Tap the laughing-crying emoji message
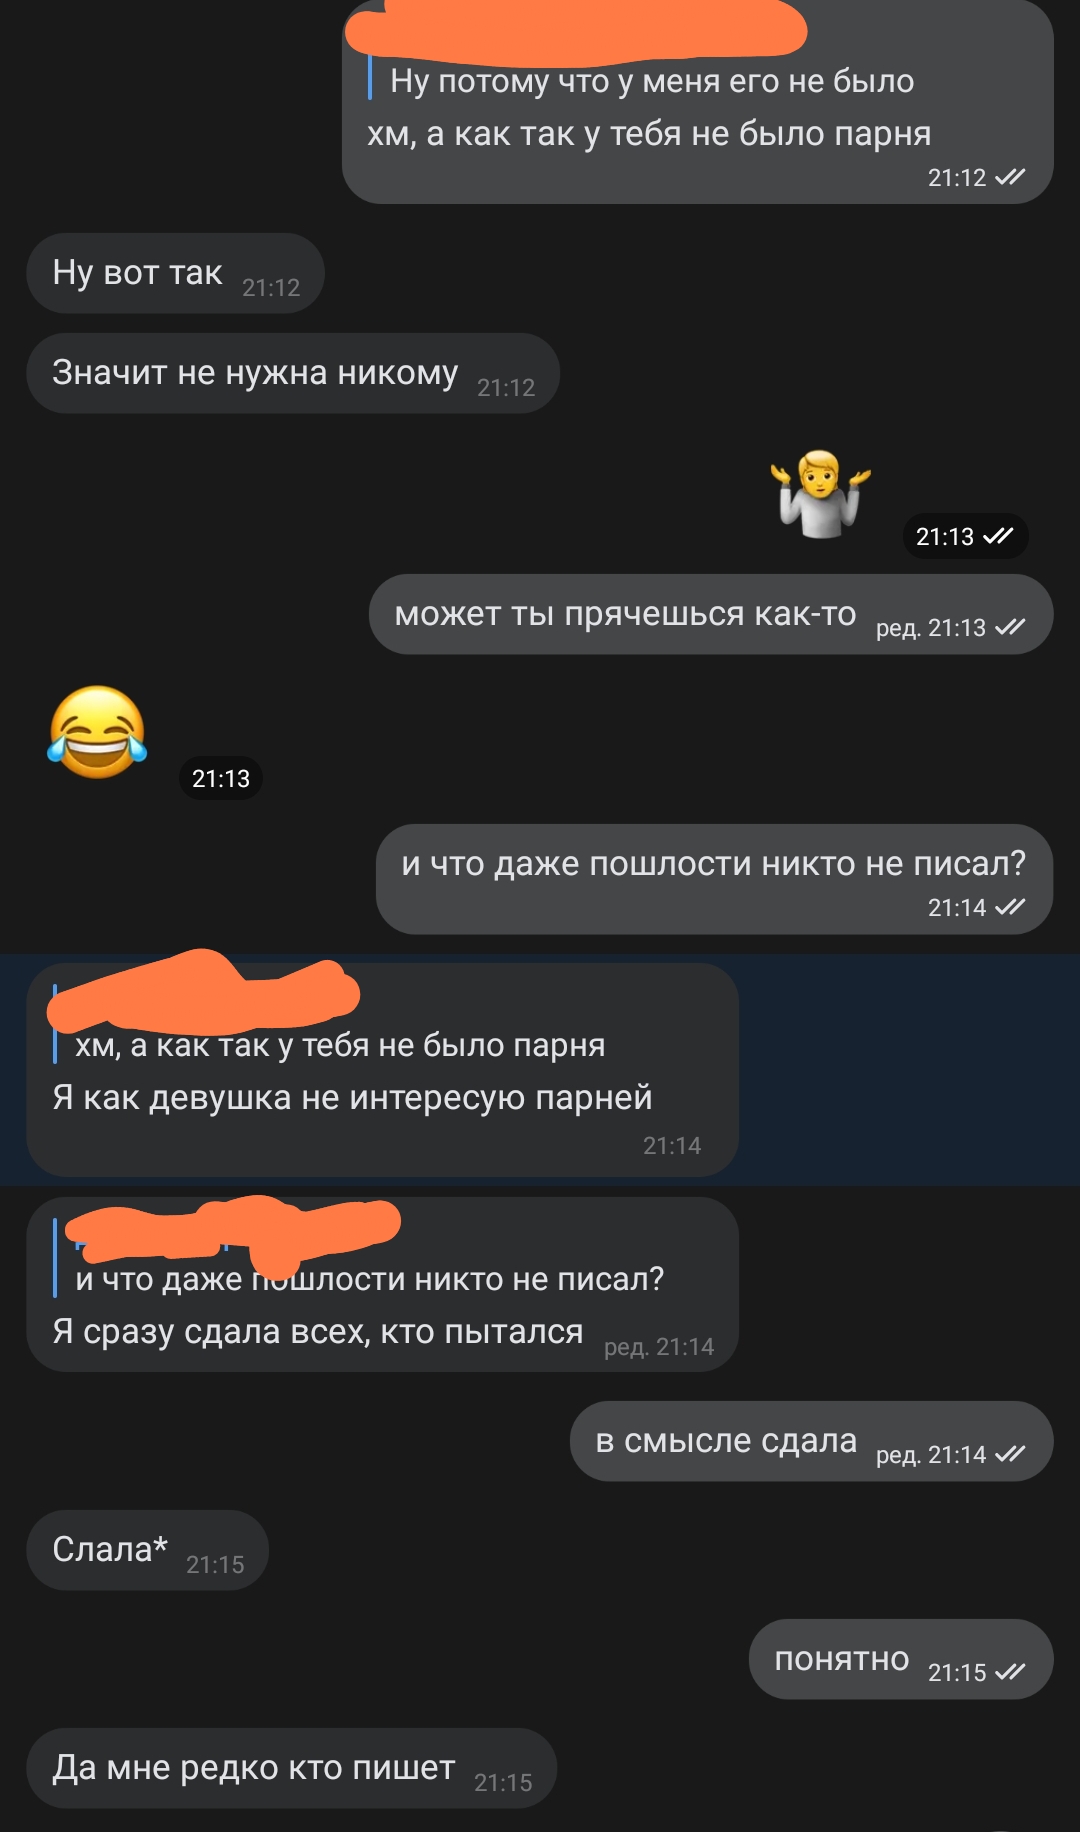1080x1832 pixels. click(x=97, y=732)
